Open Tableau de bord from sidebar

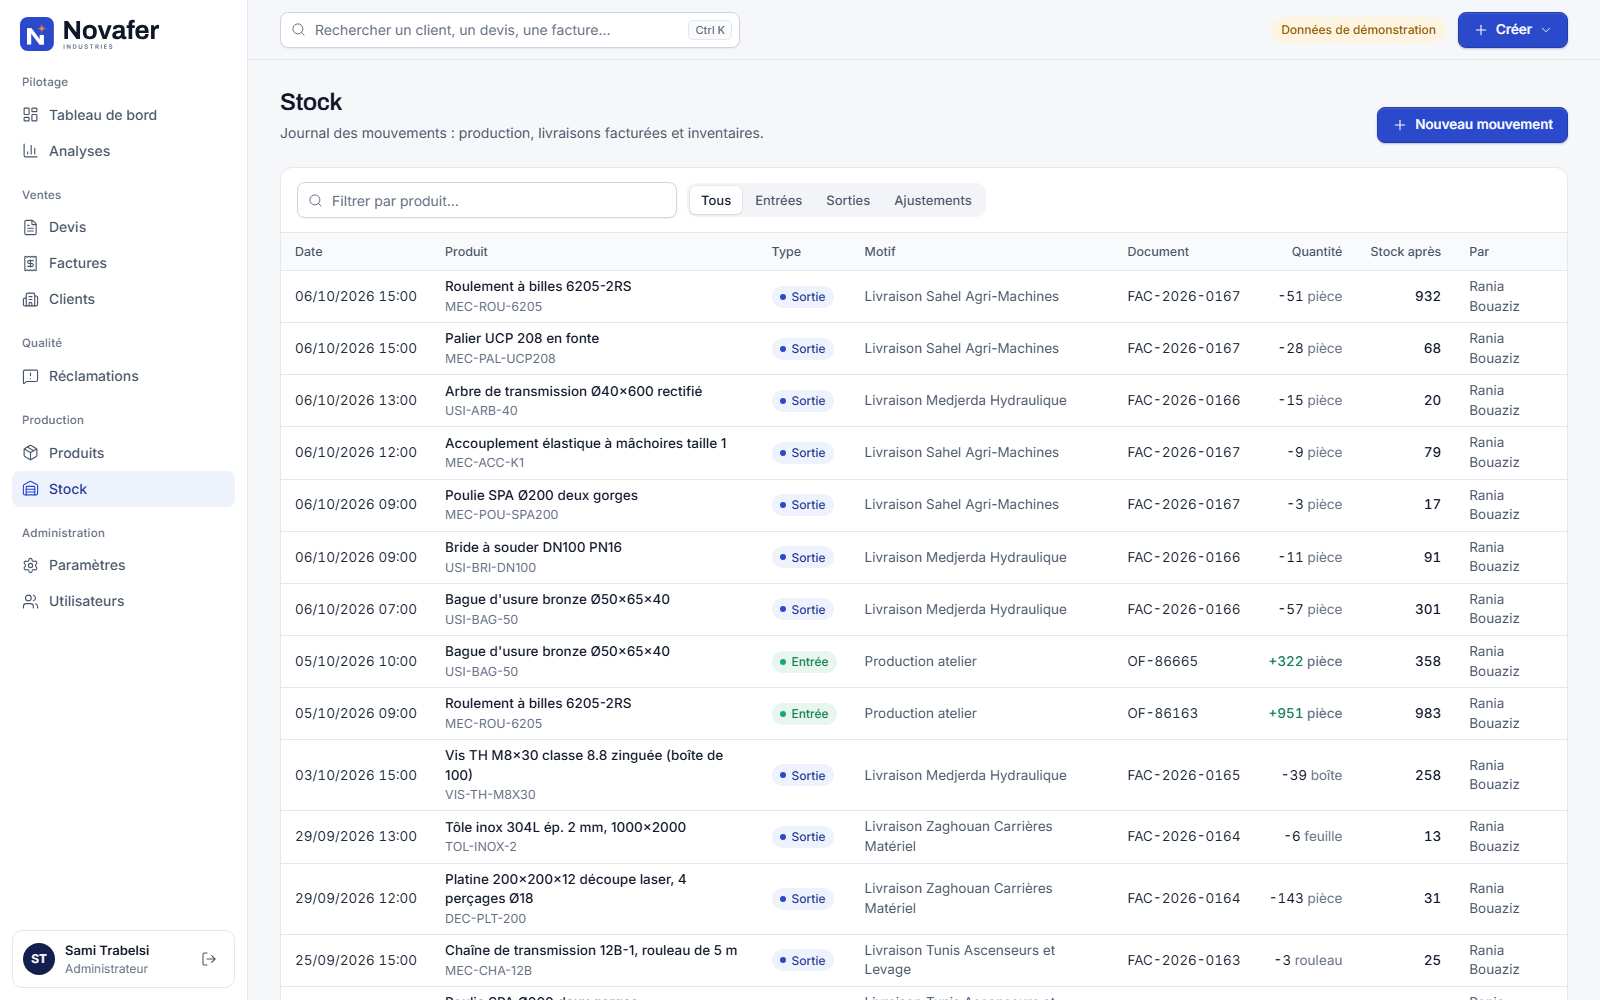click(123, 115)
